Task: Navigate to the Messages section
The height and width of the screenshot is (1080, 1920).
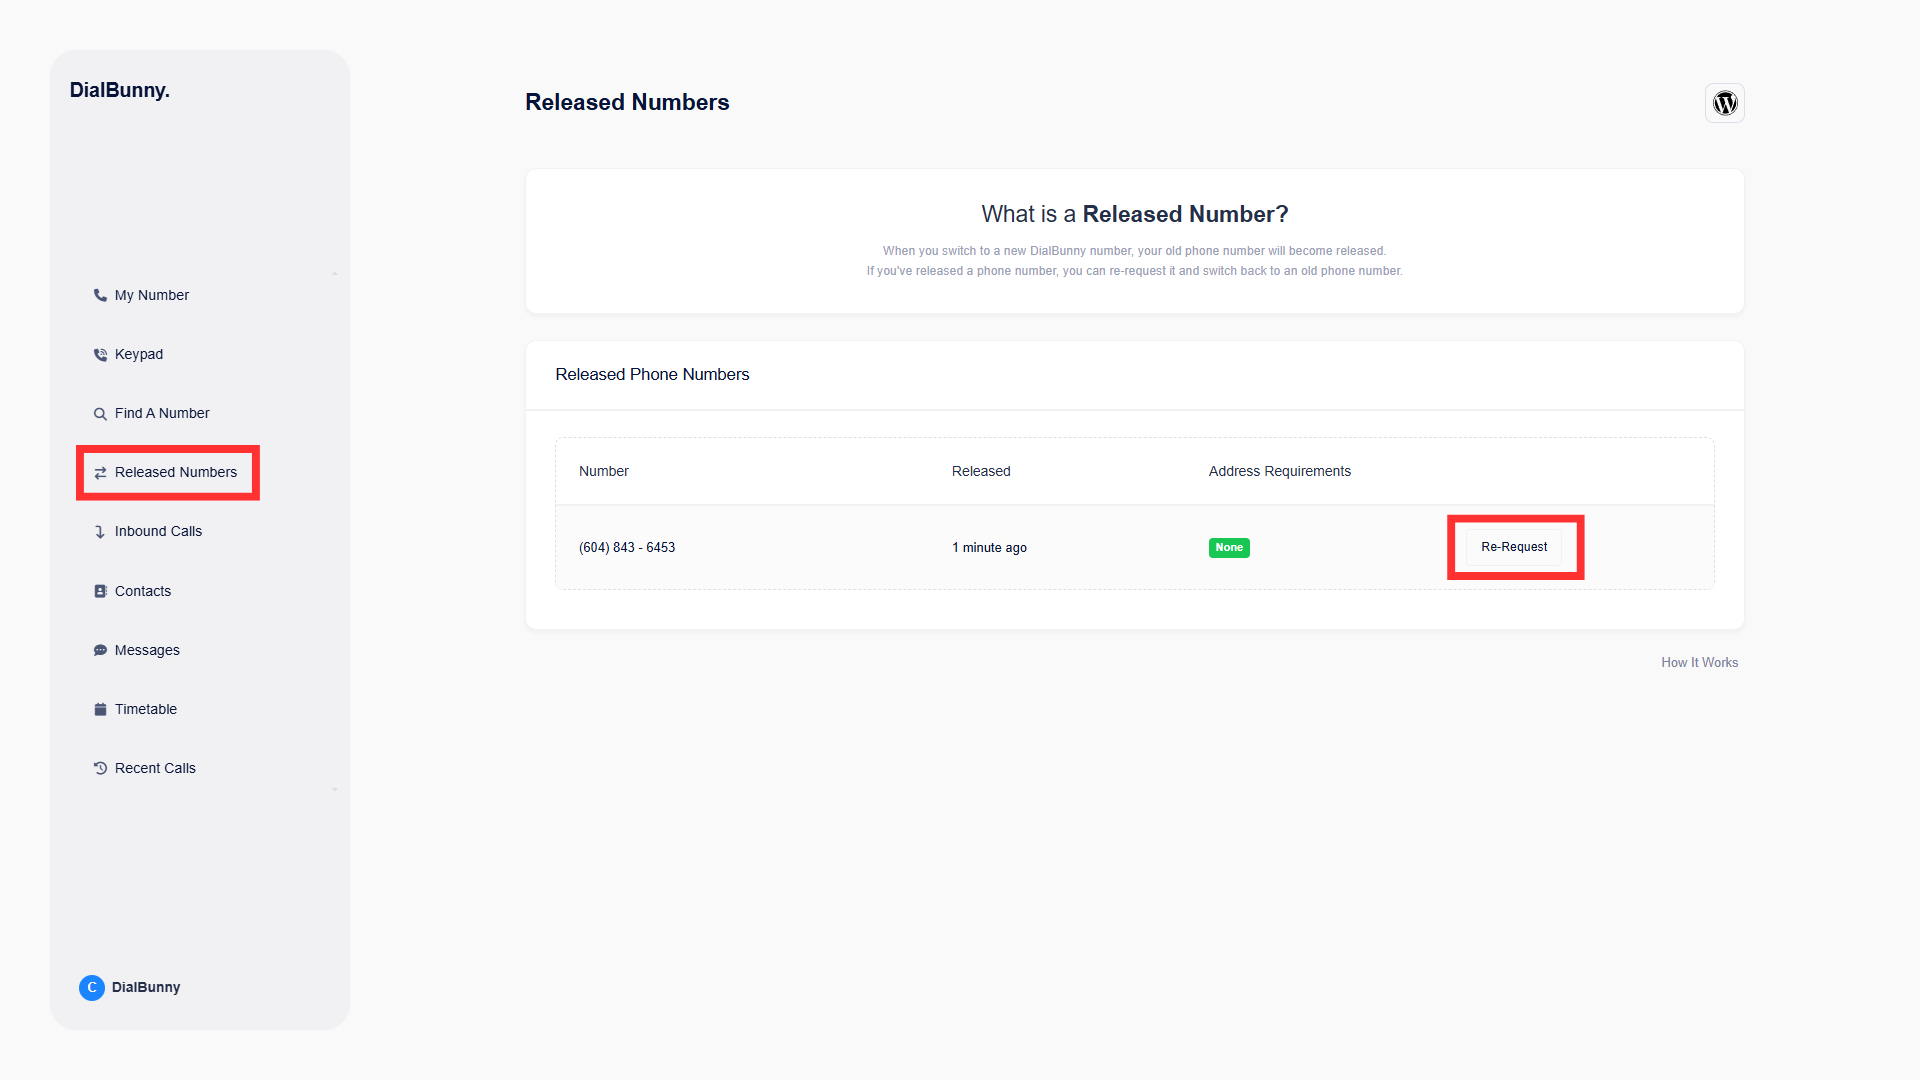Action: coord(147,650)
